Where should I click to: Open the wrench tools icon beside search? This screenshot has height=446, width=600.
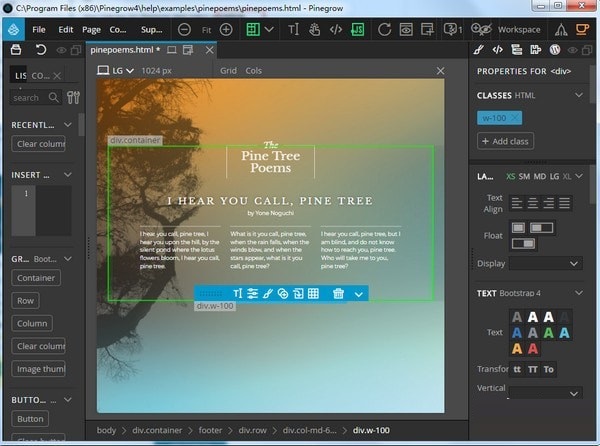(x=73, y=98)
